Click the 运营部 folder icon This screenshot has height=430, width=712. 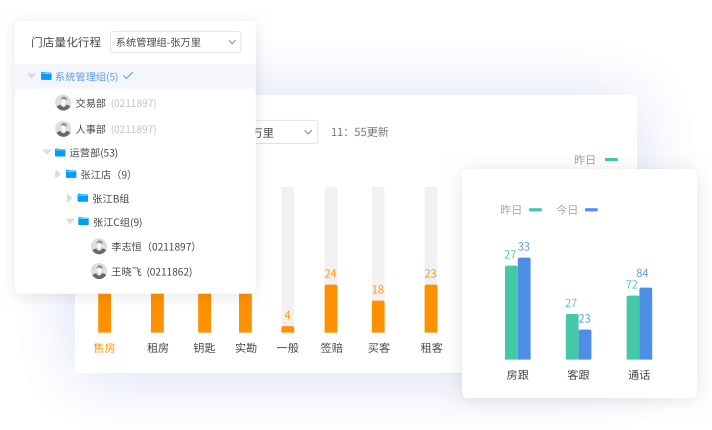61,152
